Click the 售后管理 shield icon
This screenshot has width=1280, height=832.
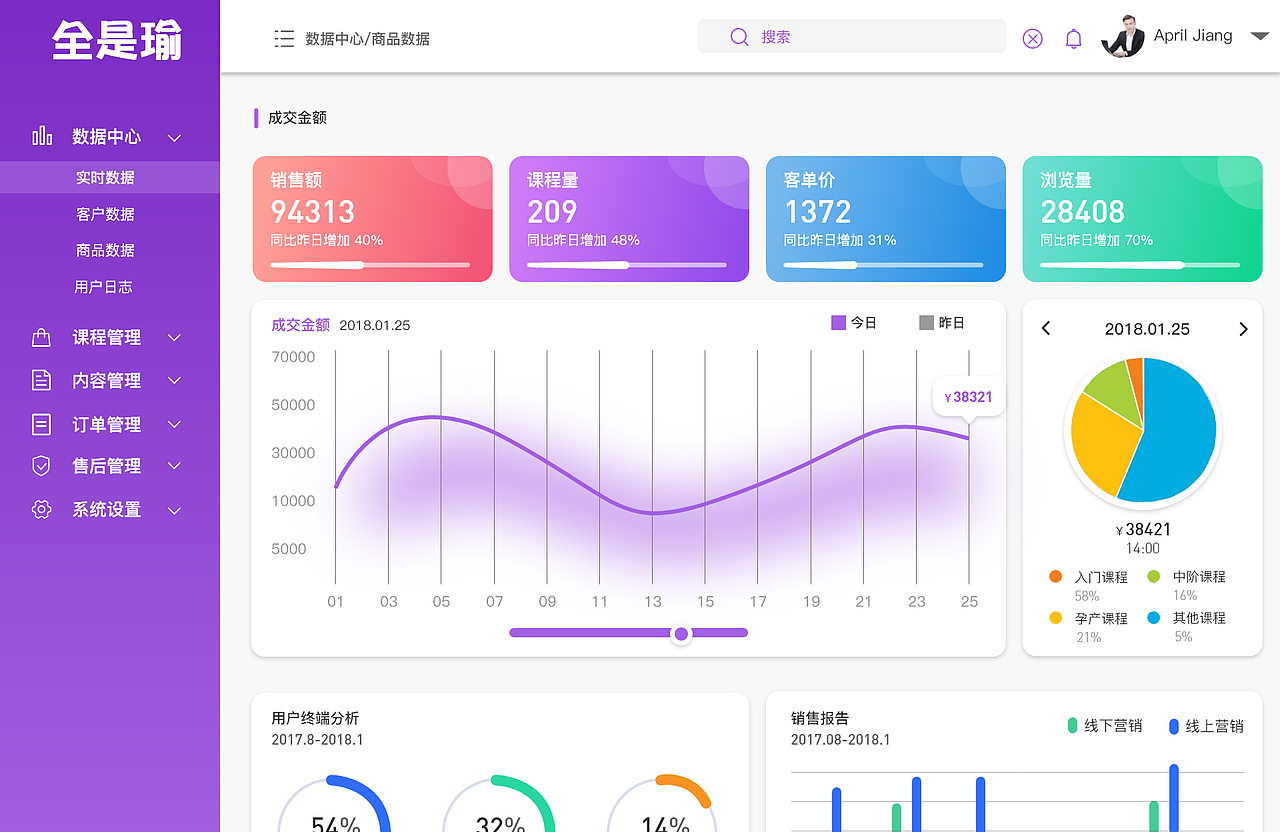(41, 466)
